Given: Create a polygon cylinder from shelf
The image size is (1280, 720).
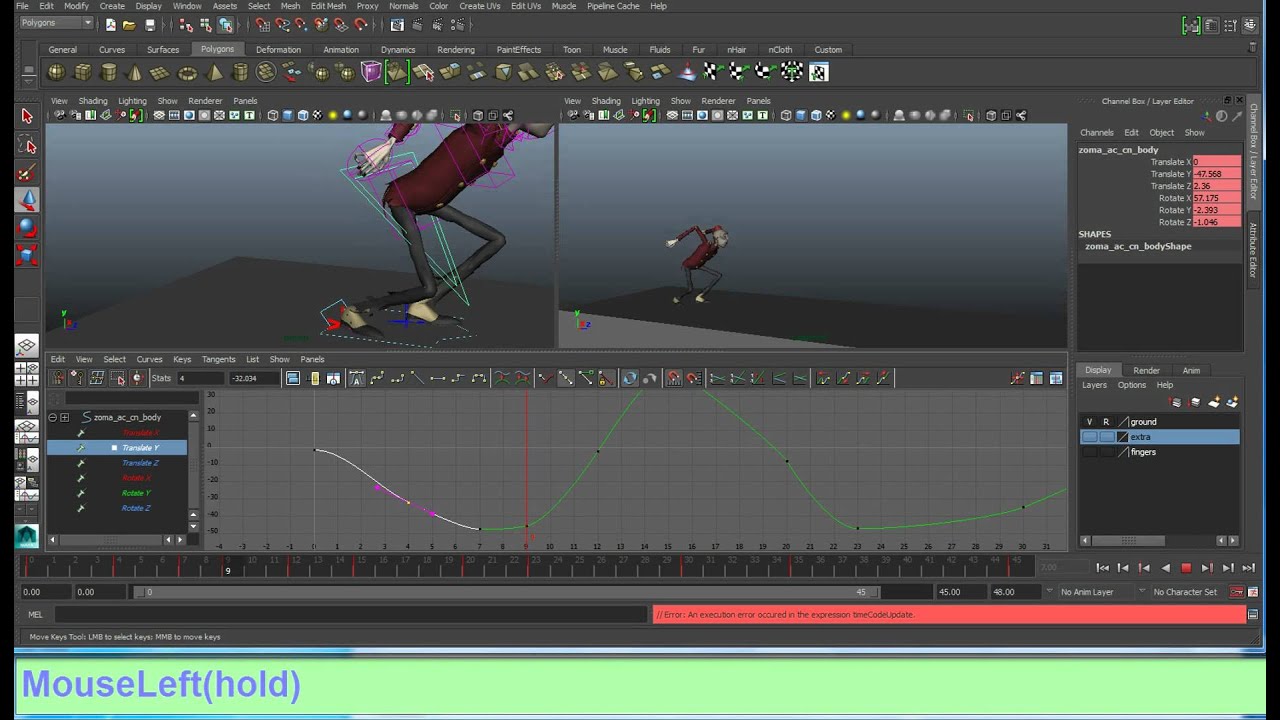Looking at the screenshot, I should click(x=109, y=72).
